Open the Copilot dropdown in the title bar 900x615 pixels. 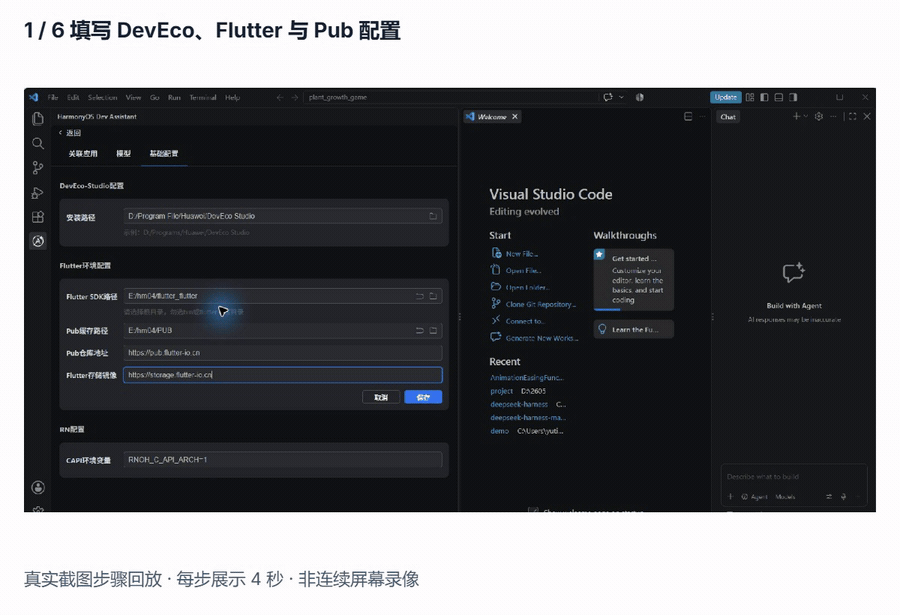pyautogui.click(x=621, y=98)
